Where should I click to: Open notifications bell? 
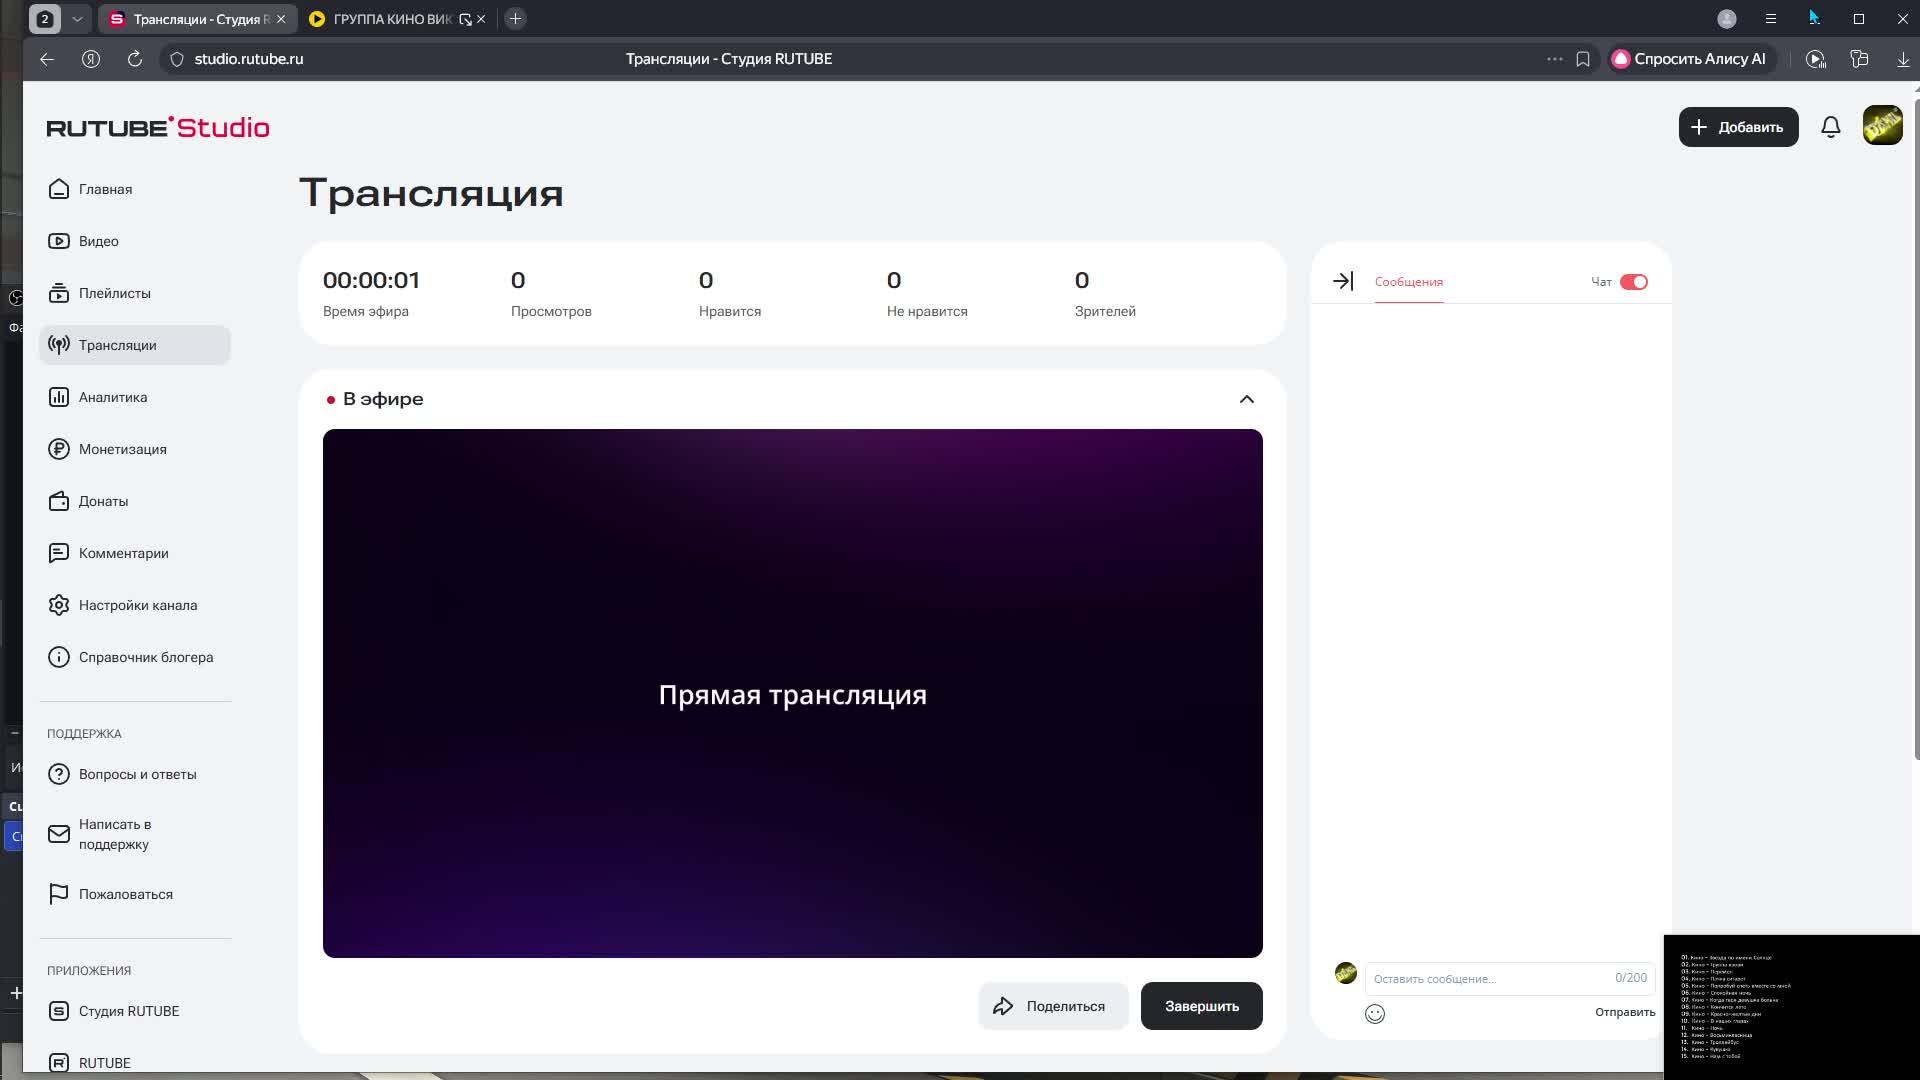pyautogui.click(x=1831, y=127)
